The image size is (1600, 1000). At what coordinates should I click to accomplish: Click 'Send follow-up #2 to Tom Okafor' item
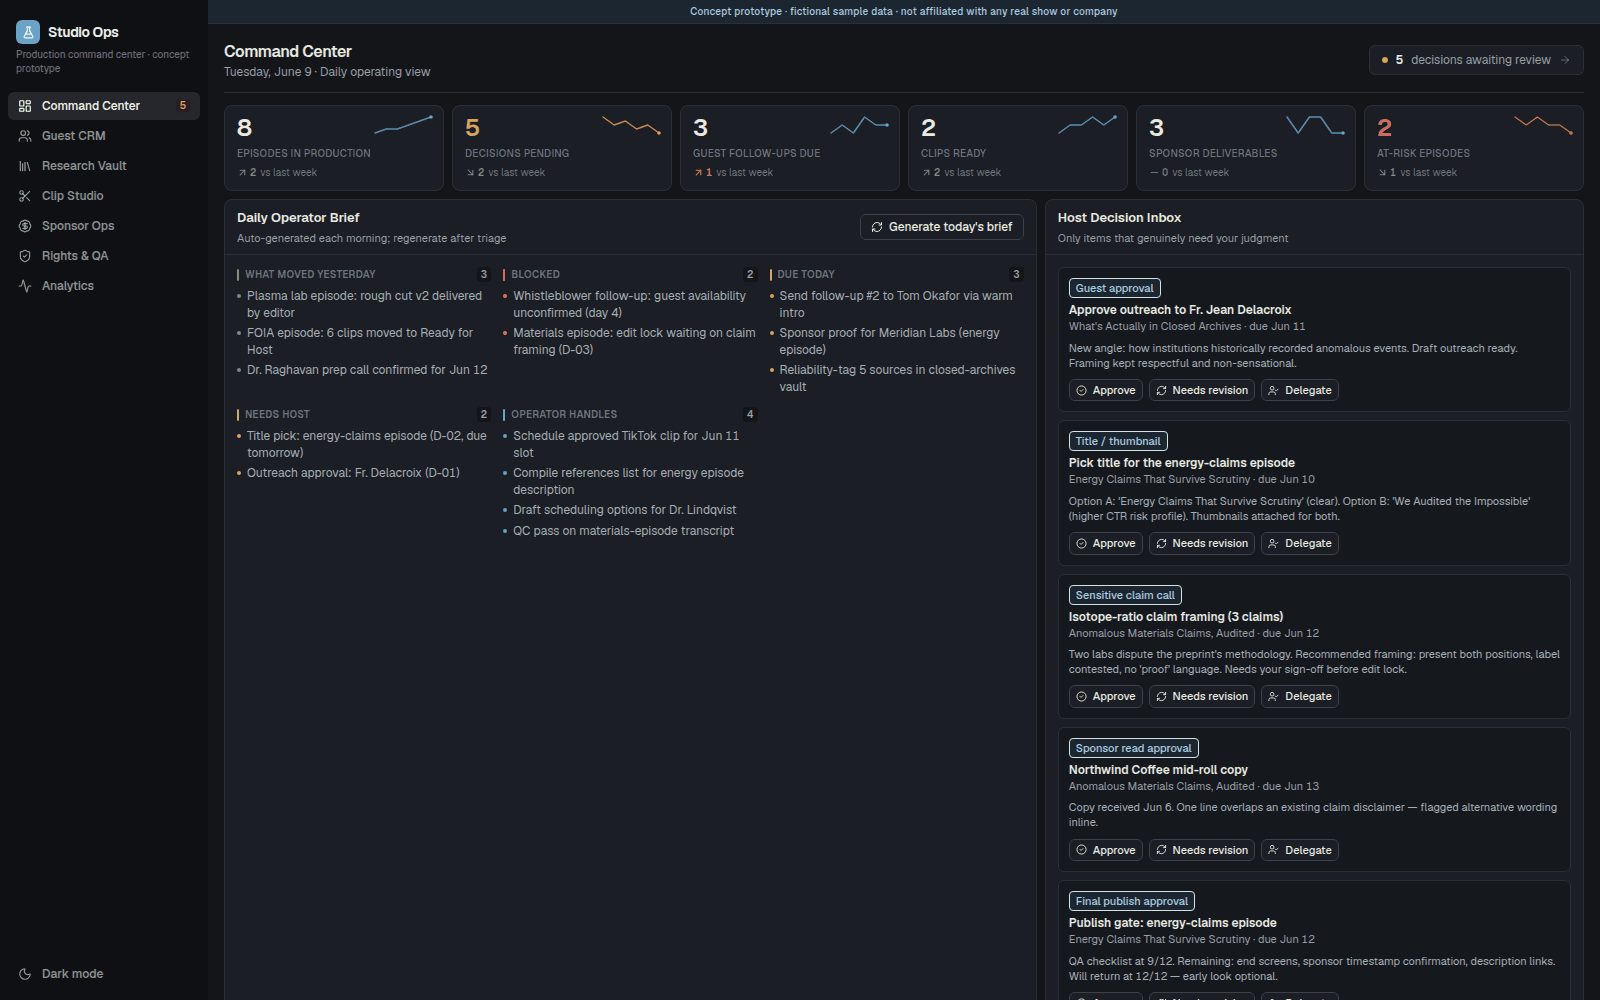[897, 304]
